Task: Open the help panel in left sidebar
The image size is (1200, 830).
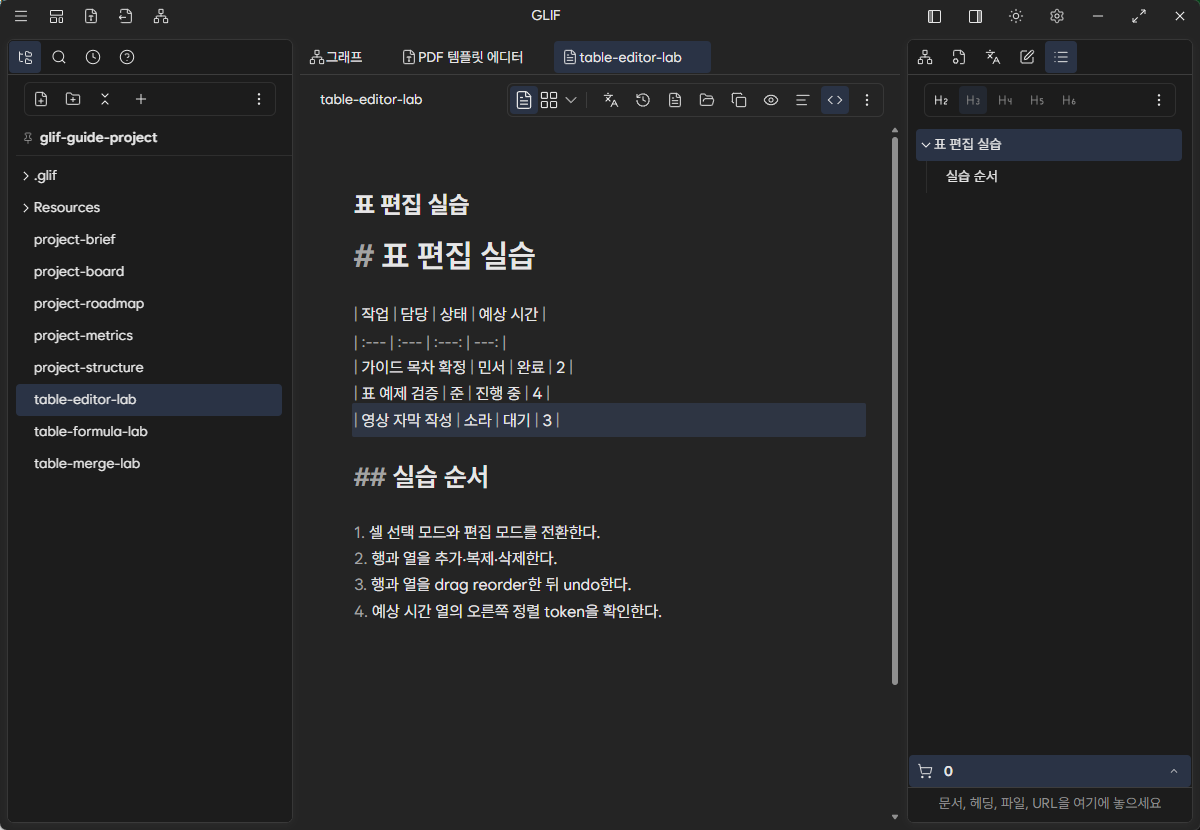Action: pyautogui.click(x=127, y=57)
